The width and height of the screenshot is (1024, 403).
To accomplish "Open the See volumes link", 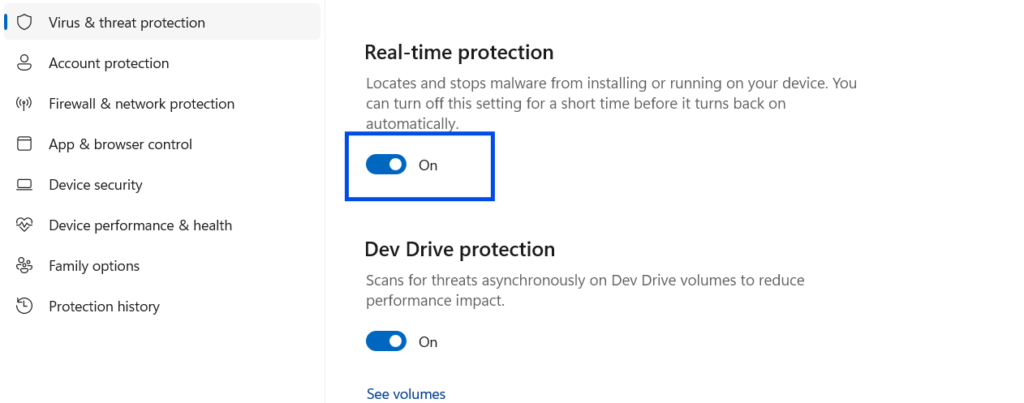I will [406, 394].
